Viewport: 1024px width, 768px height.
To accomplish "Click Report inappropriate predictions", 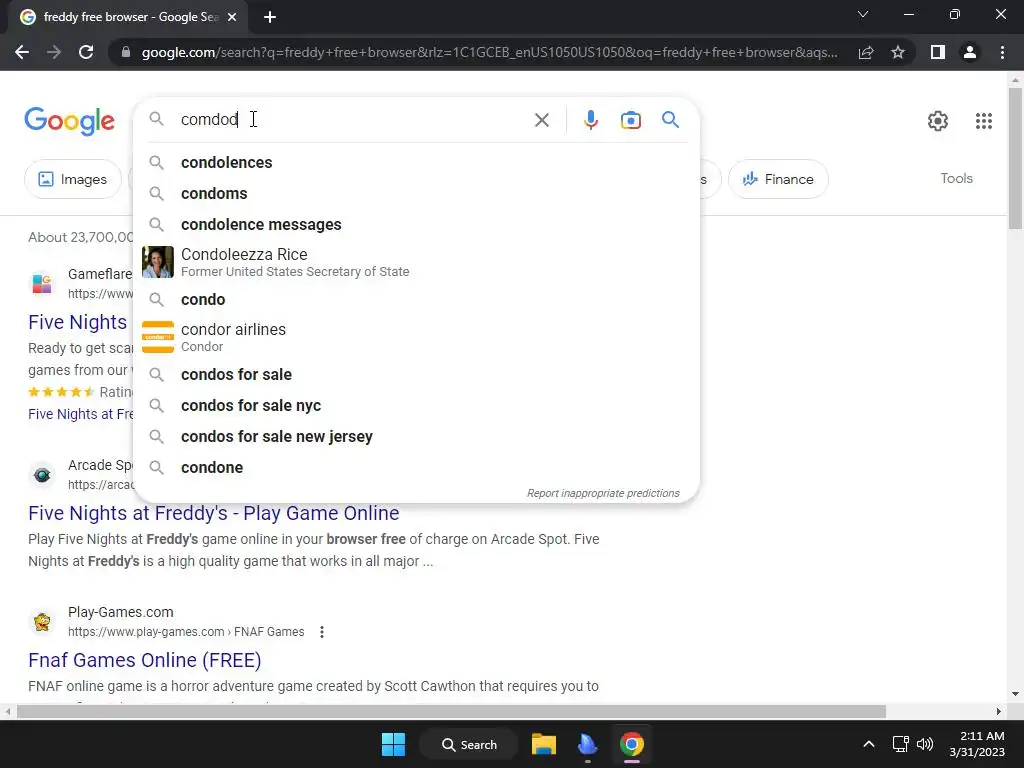I will pos(603,493).
